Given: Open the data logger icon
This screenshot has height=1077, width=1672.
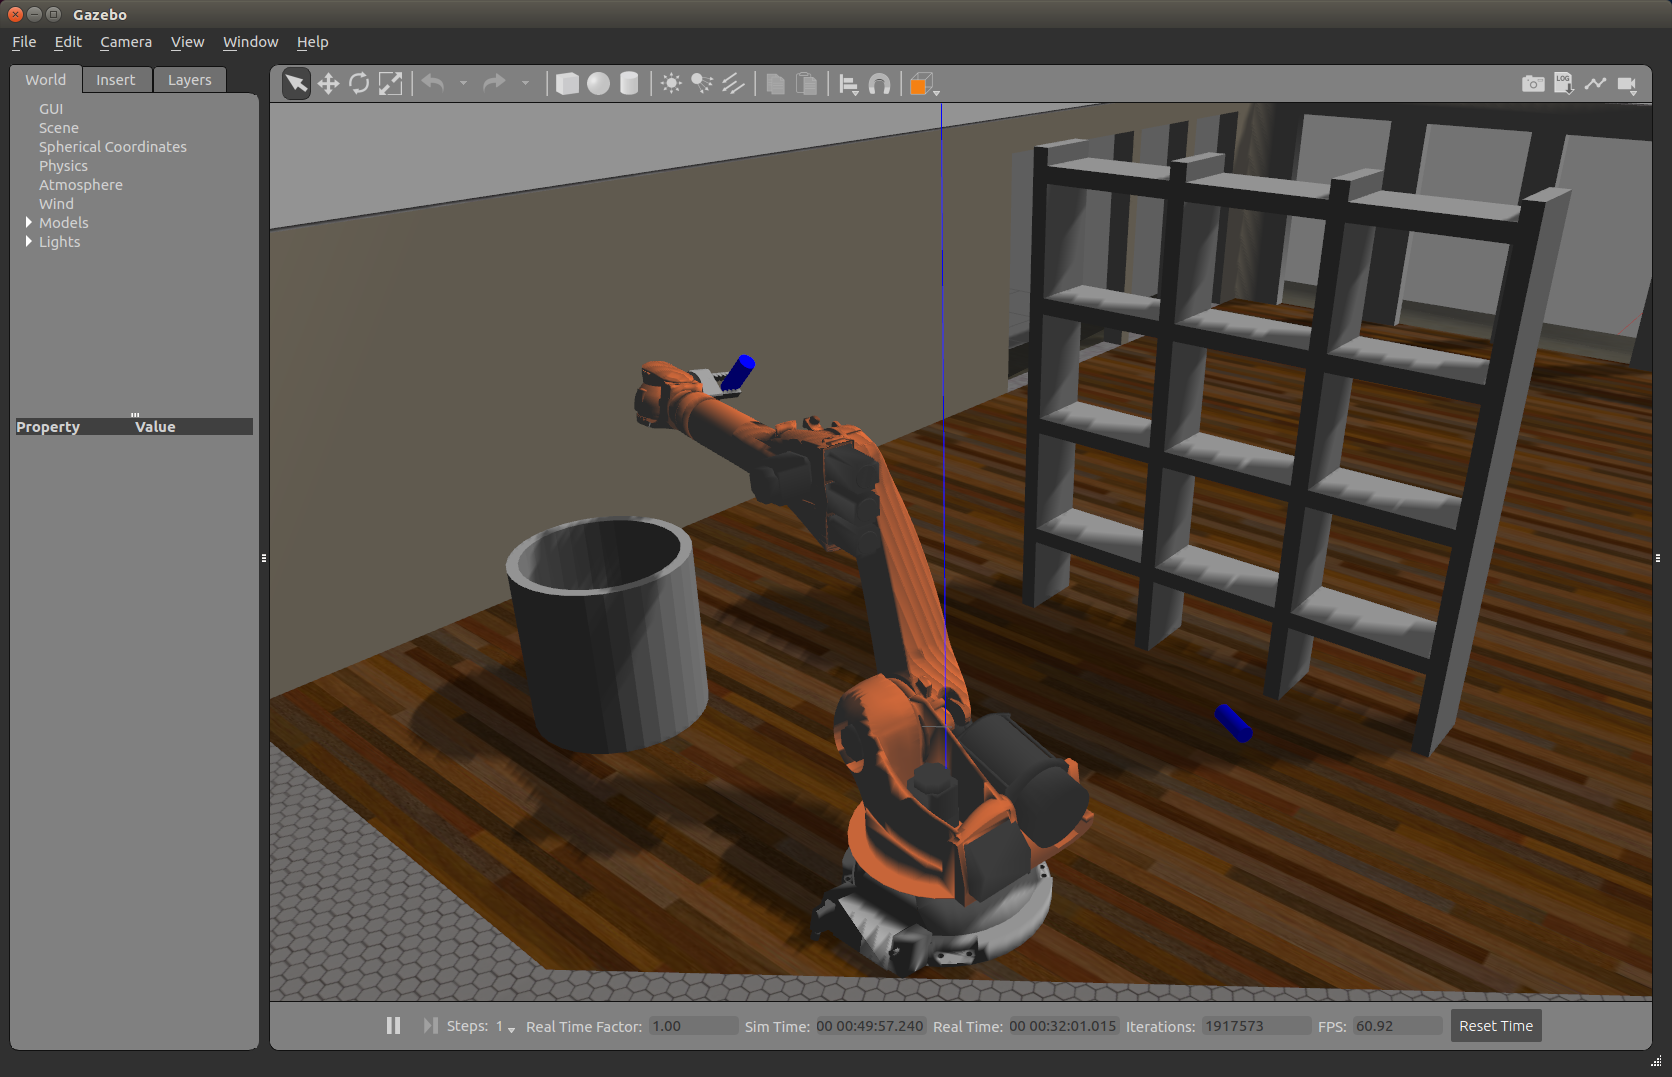Looking at the screenshot, I should 1564,84.
